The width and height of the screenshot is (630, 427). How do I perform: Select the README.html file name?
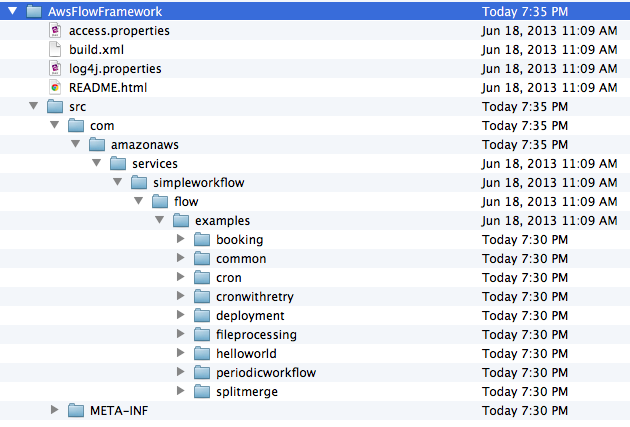point(108,88)
